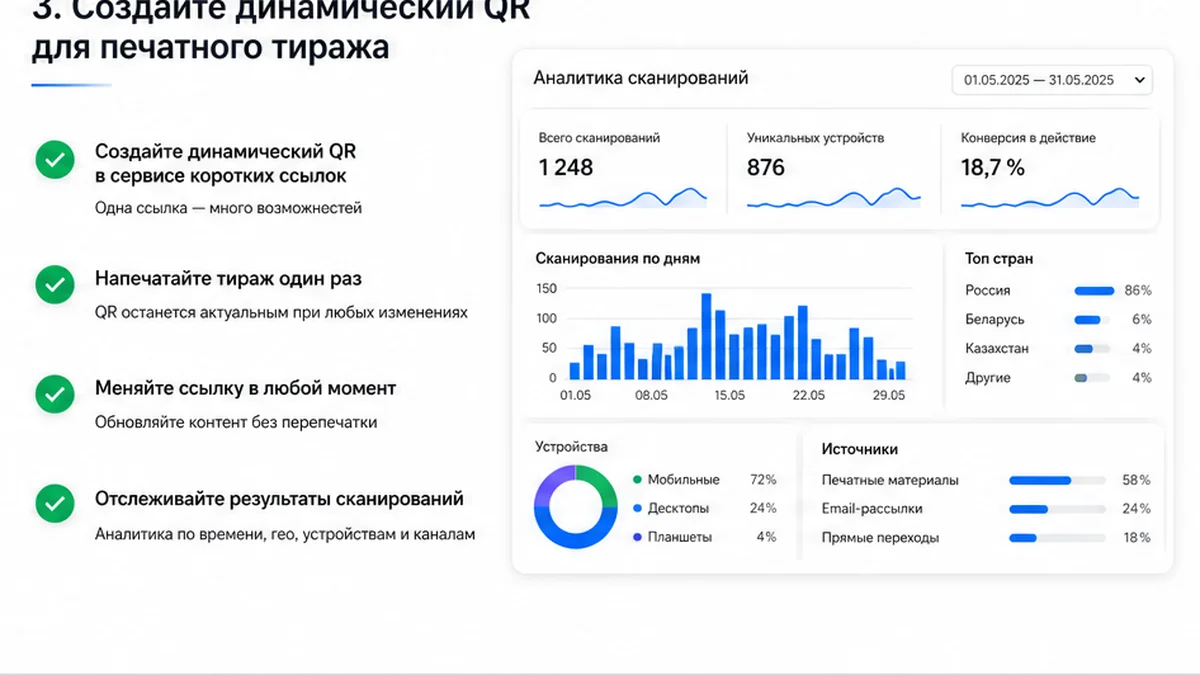Click the "Всего сканирований" sparkline chart

click(x=623, y=198)
